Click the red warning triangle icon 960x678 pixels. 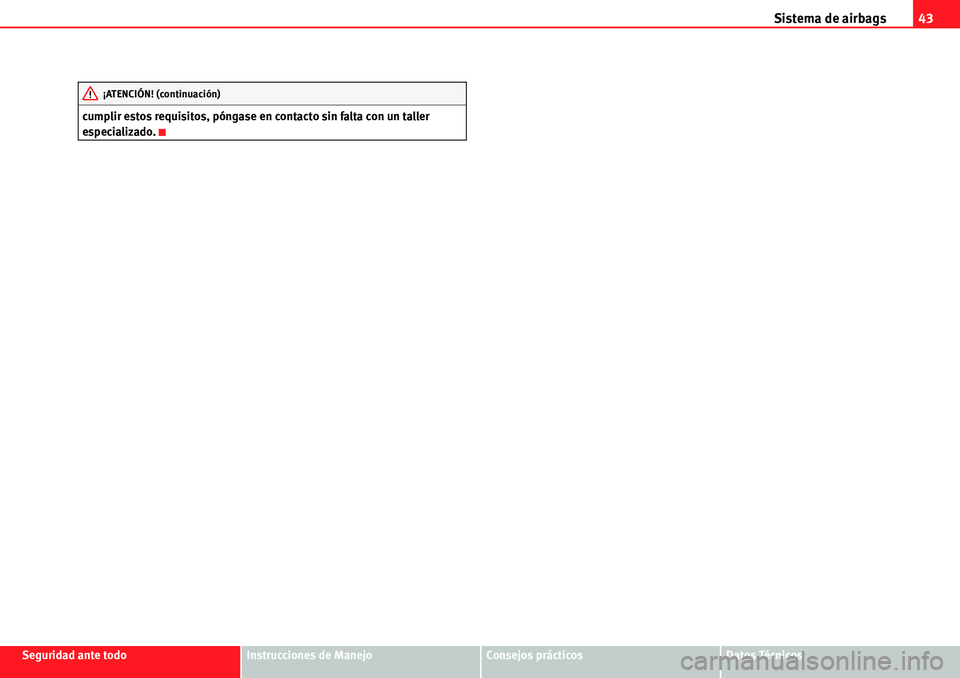coord(90,94)
